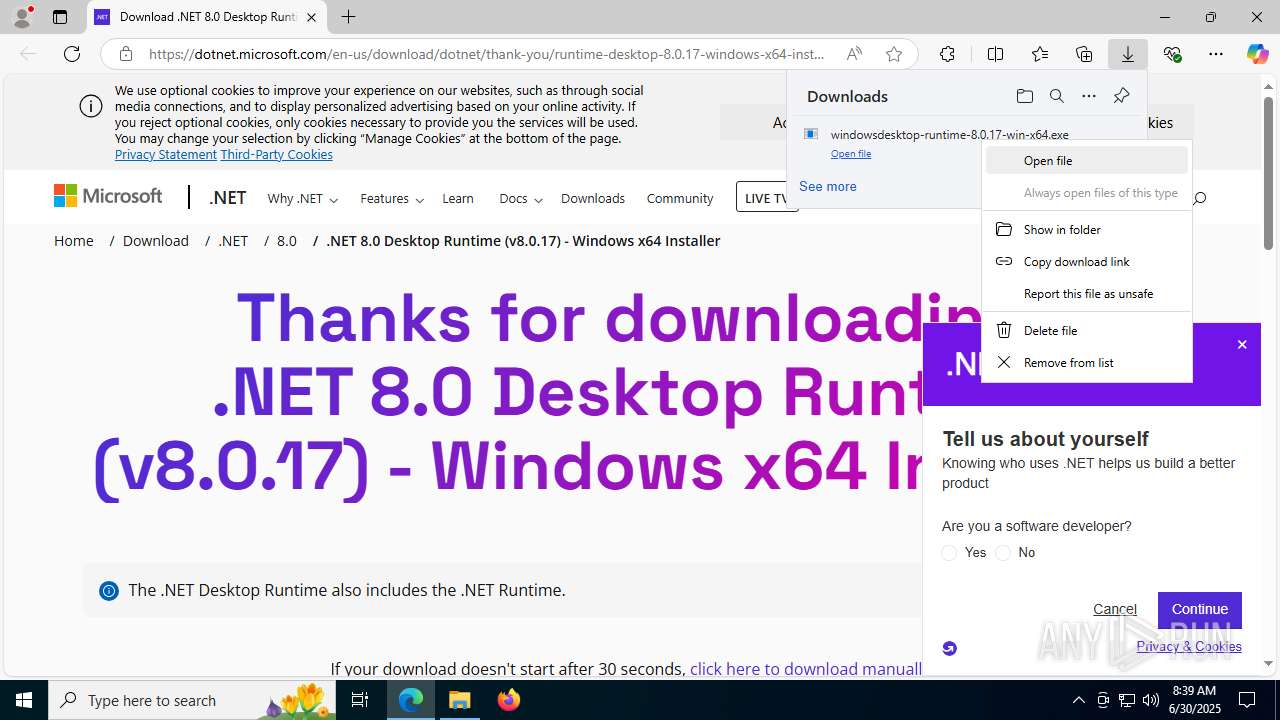Click the Continue button
Image resolution: width=1280 pixels, height=720 pixels.
[x=1200, y=609]
